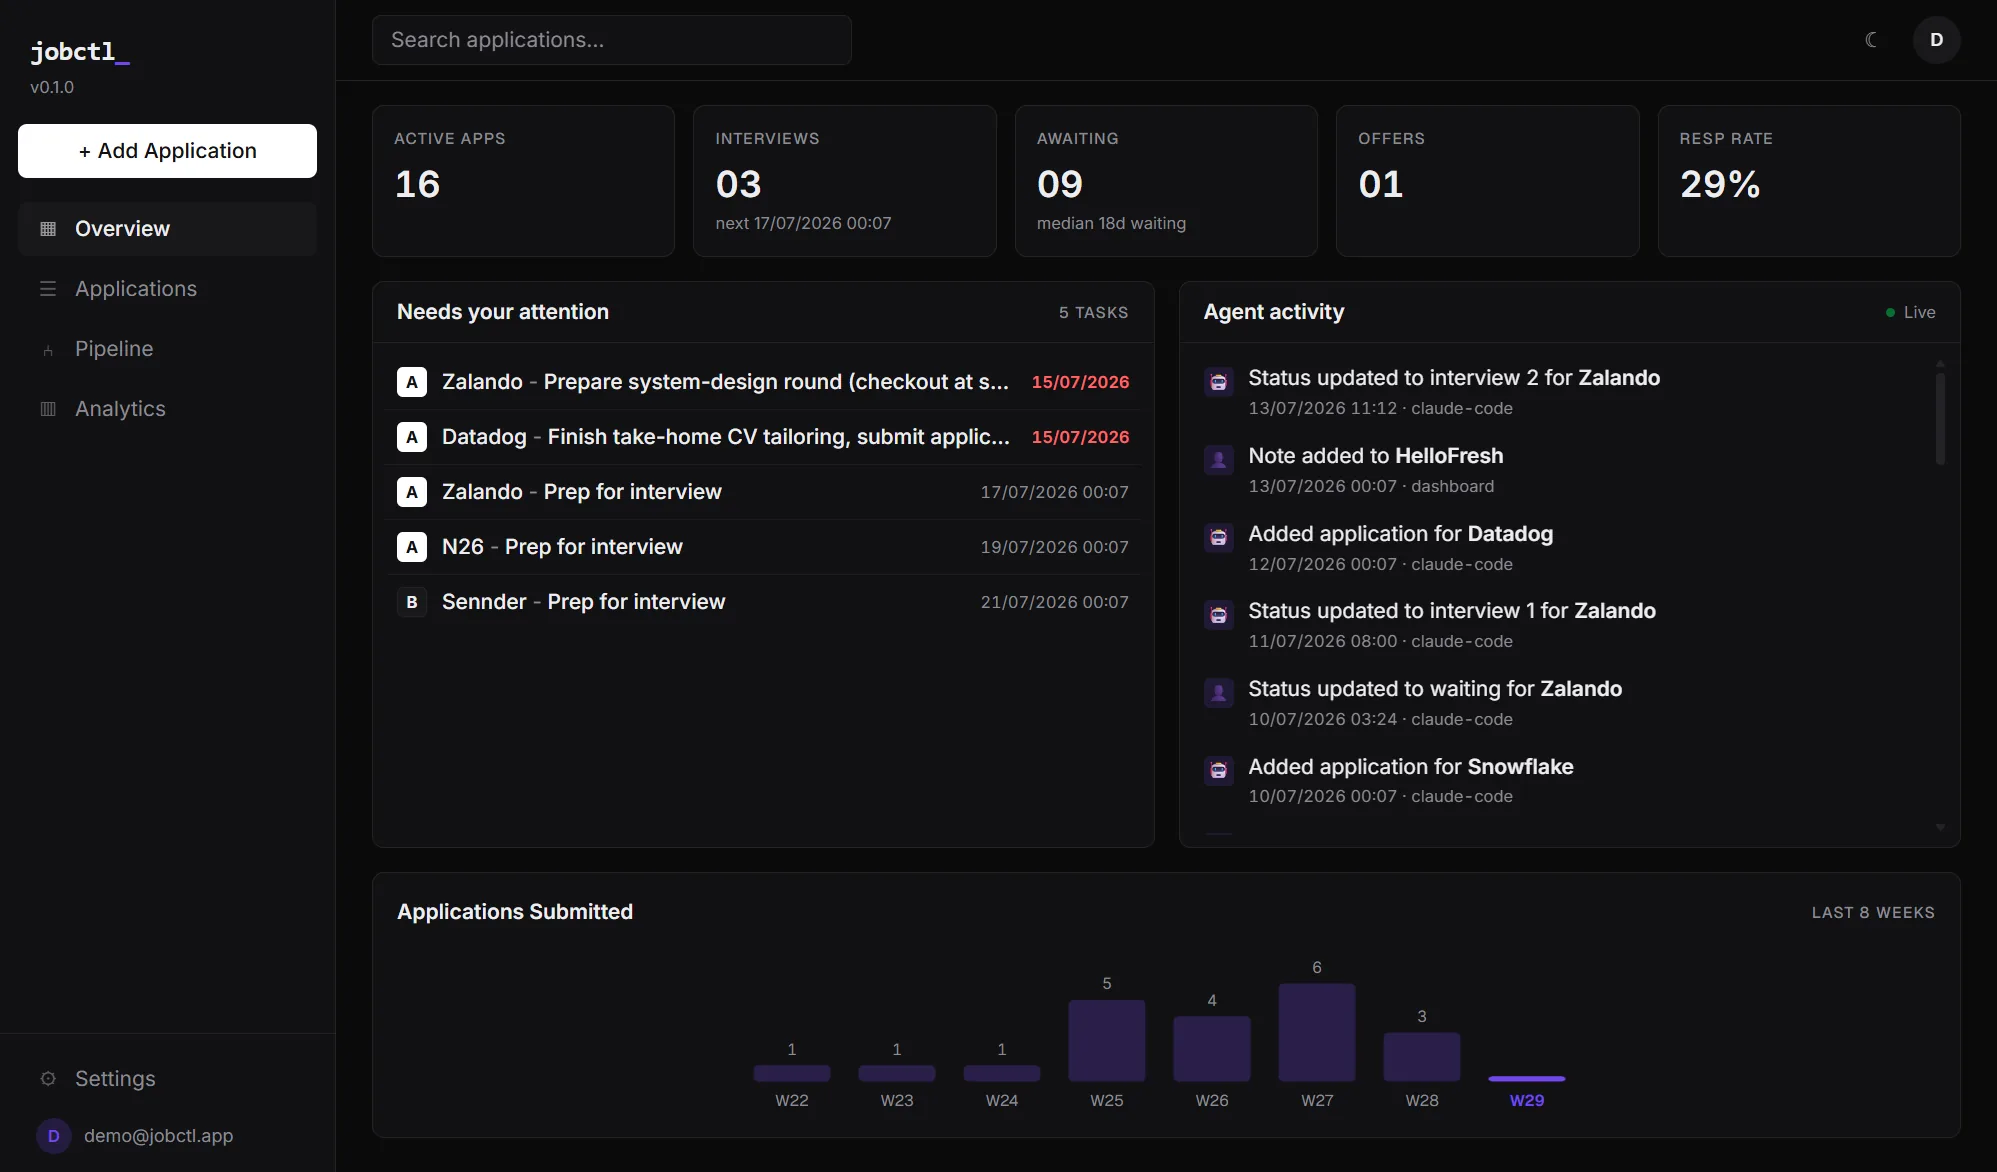Click the Settings gear icon

pyautogui.click(x=48, y=1079)
